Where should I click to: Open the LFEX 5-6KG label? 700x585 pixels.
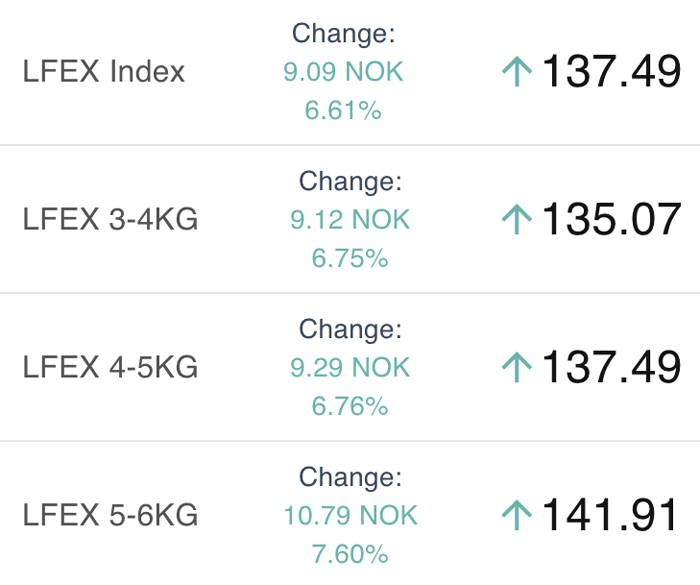(110, 516)
